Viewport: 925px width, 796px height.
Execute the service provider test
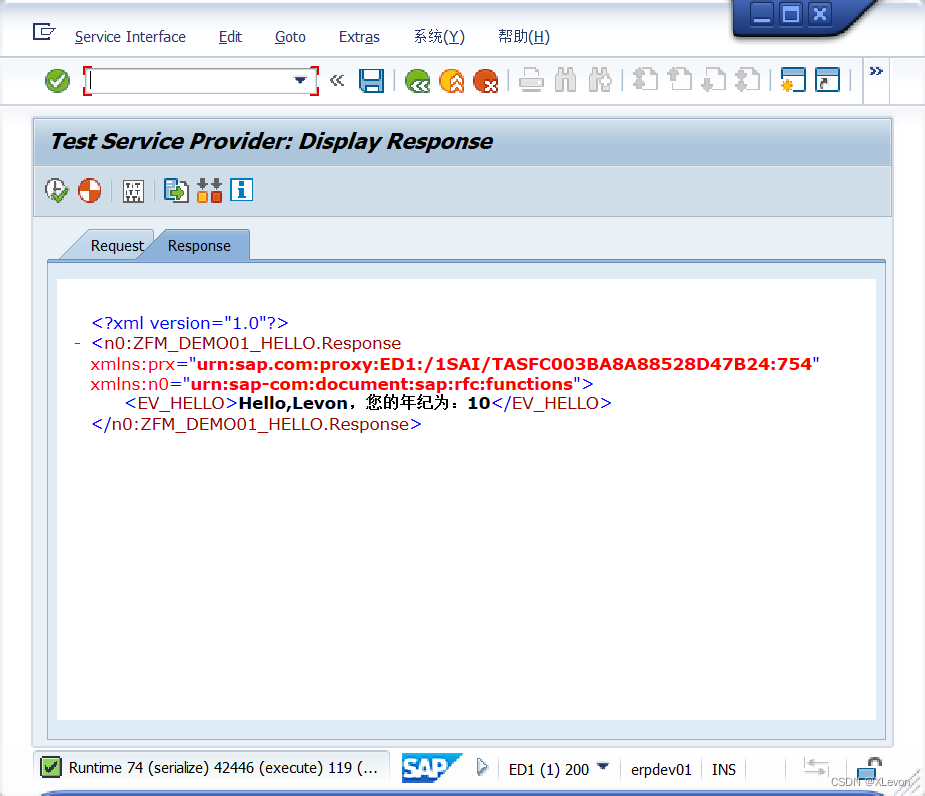[57, 189]
